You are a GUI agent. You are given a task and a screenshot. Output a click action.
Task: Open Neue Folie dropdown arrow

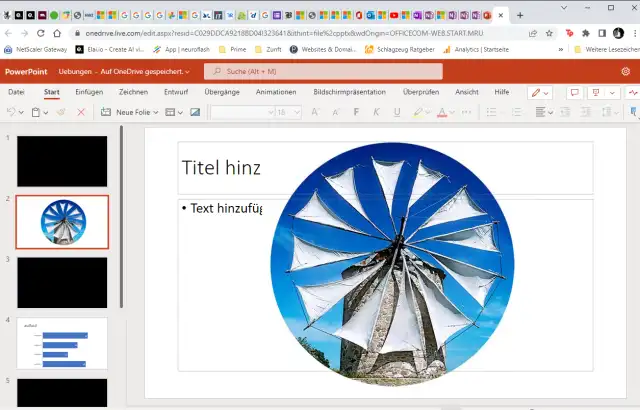coord(156,113)
